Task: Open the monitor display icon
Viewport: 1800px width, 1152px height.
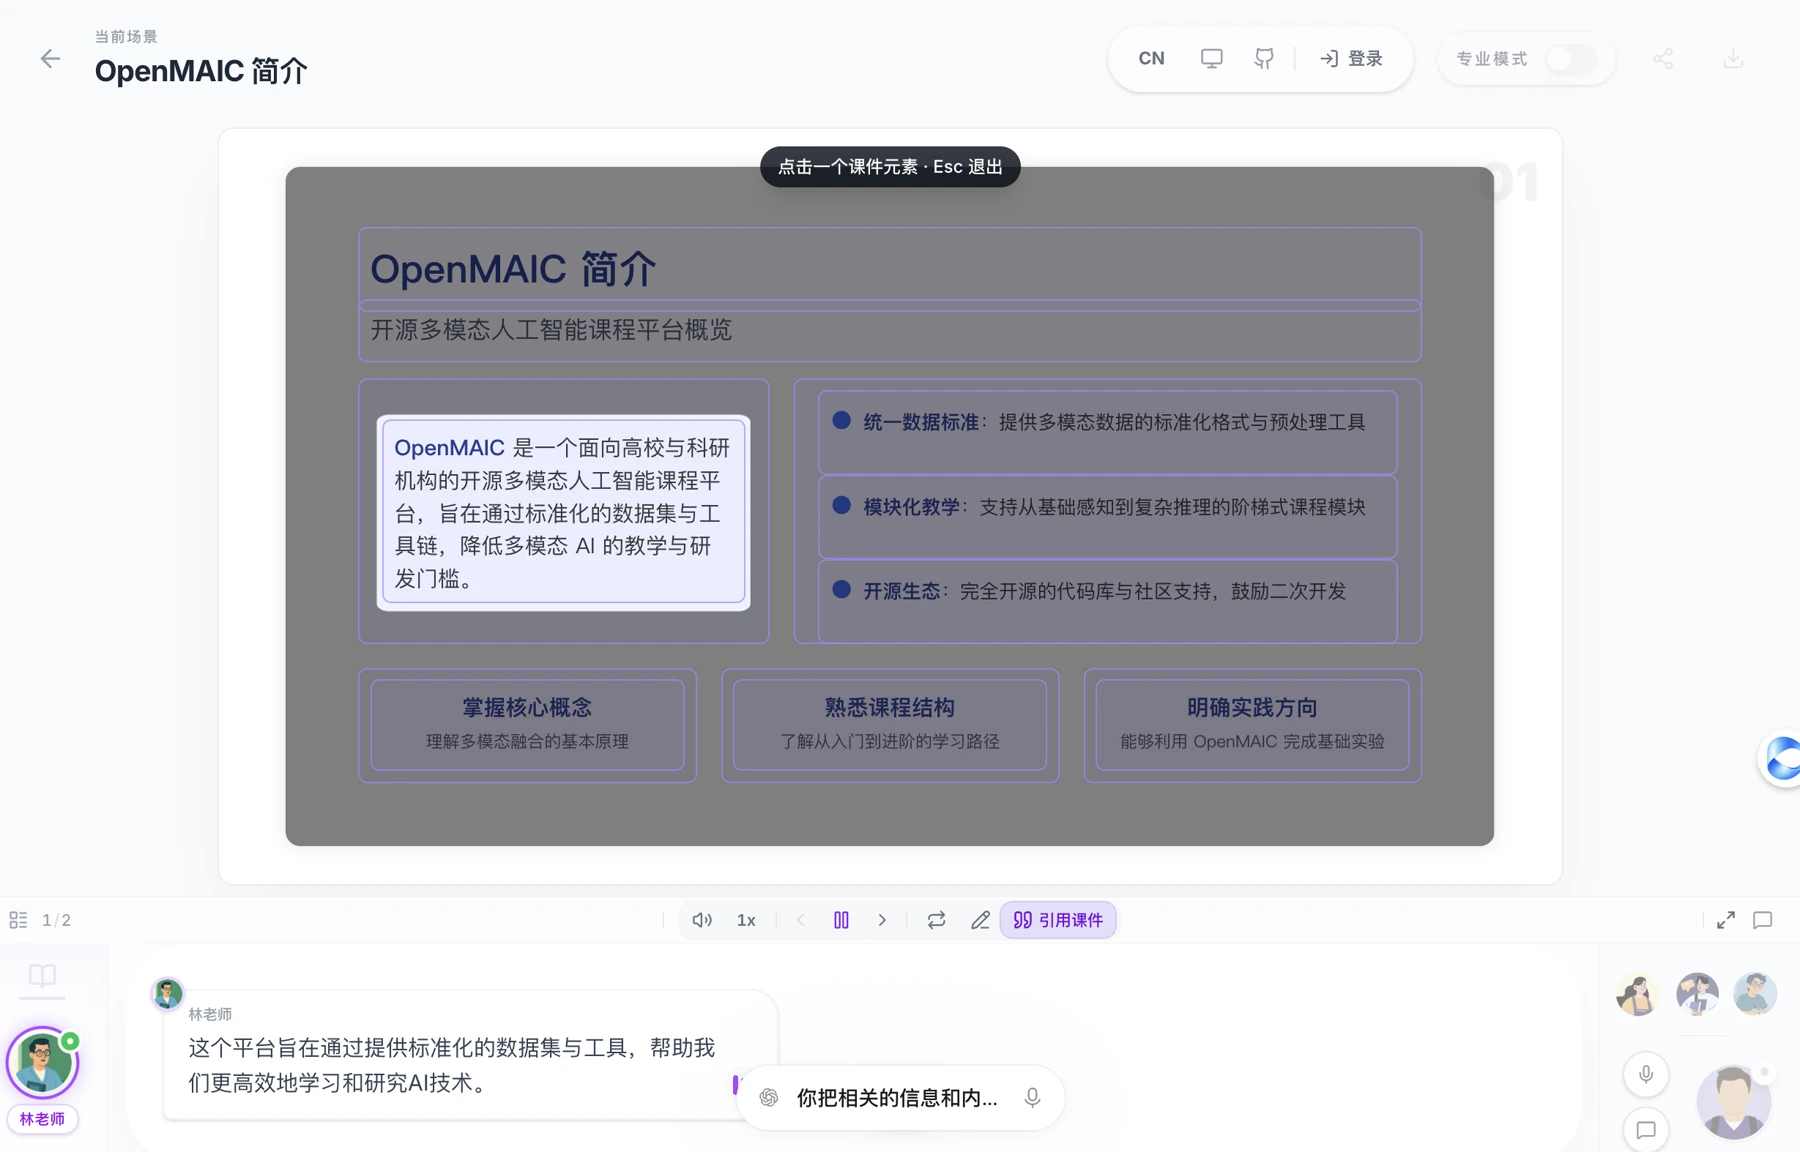Action: point(1211,59)
